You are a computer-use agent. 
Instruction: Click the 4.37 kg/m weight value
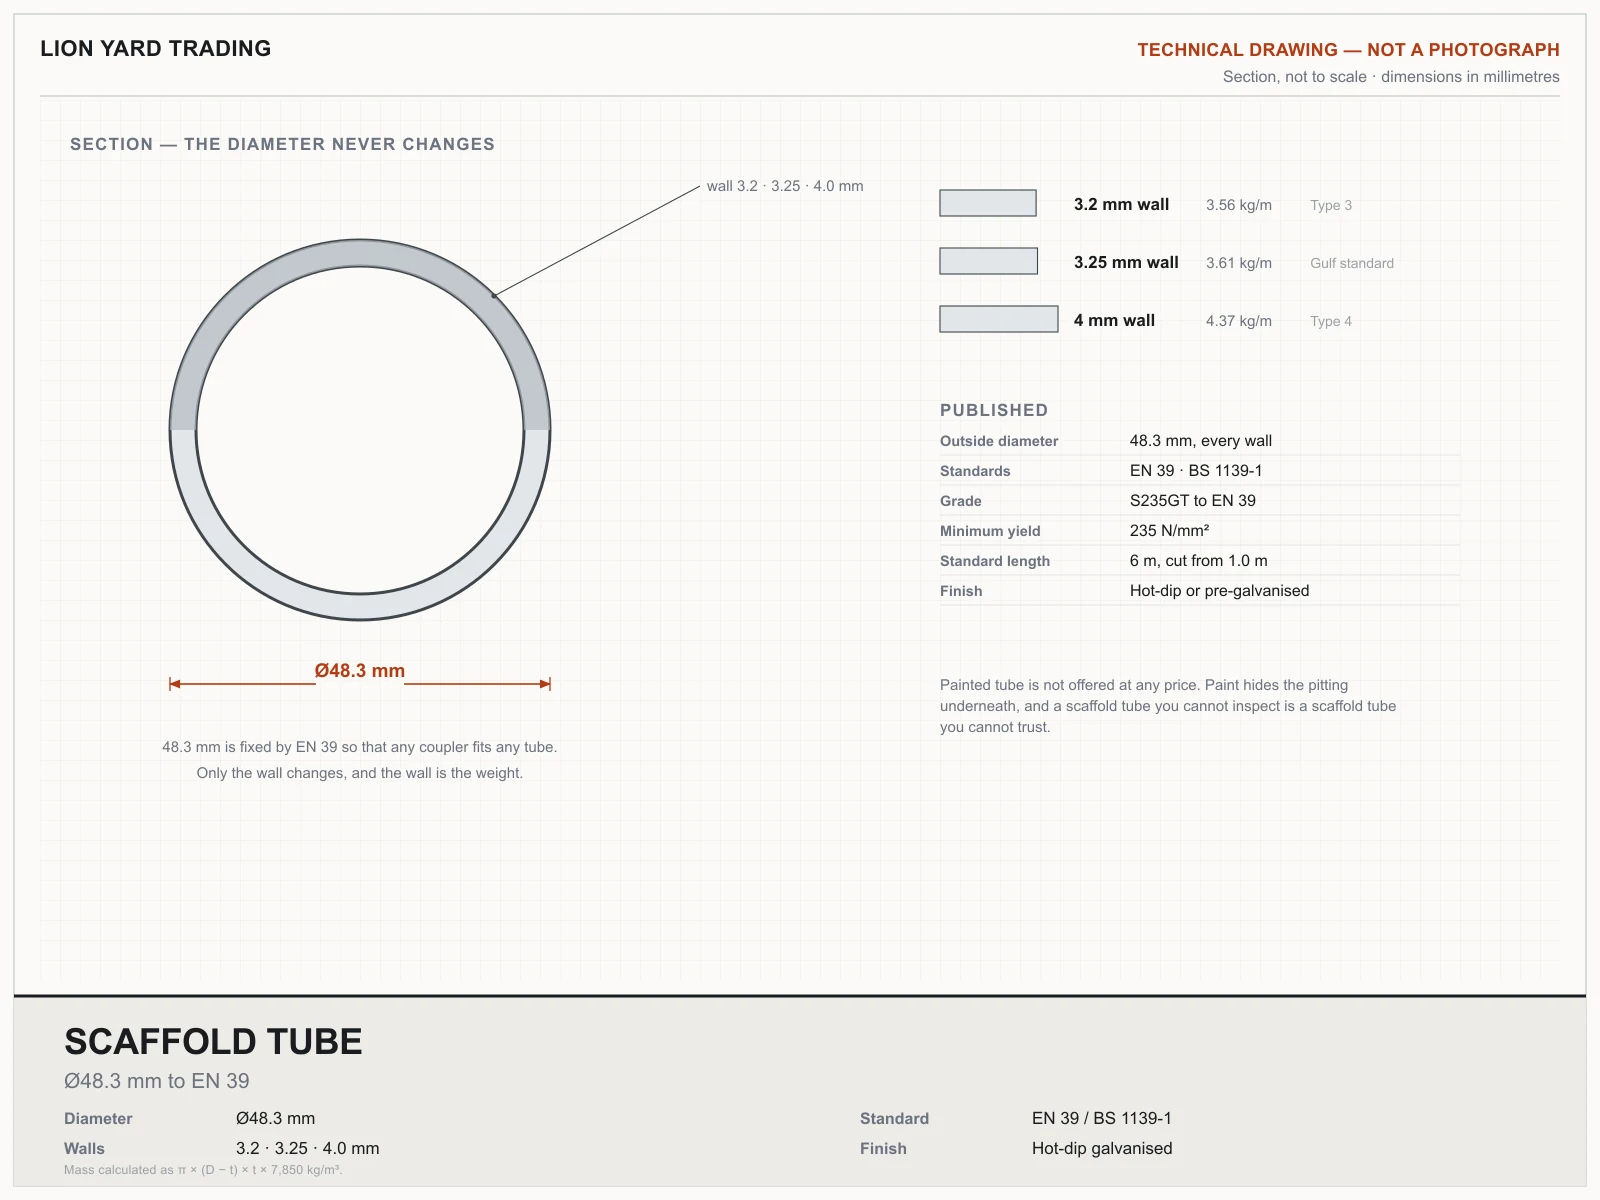click(1239, 321)
